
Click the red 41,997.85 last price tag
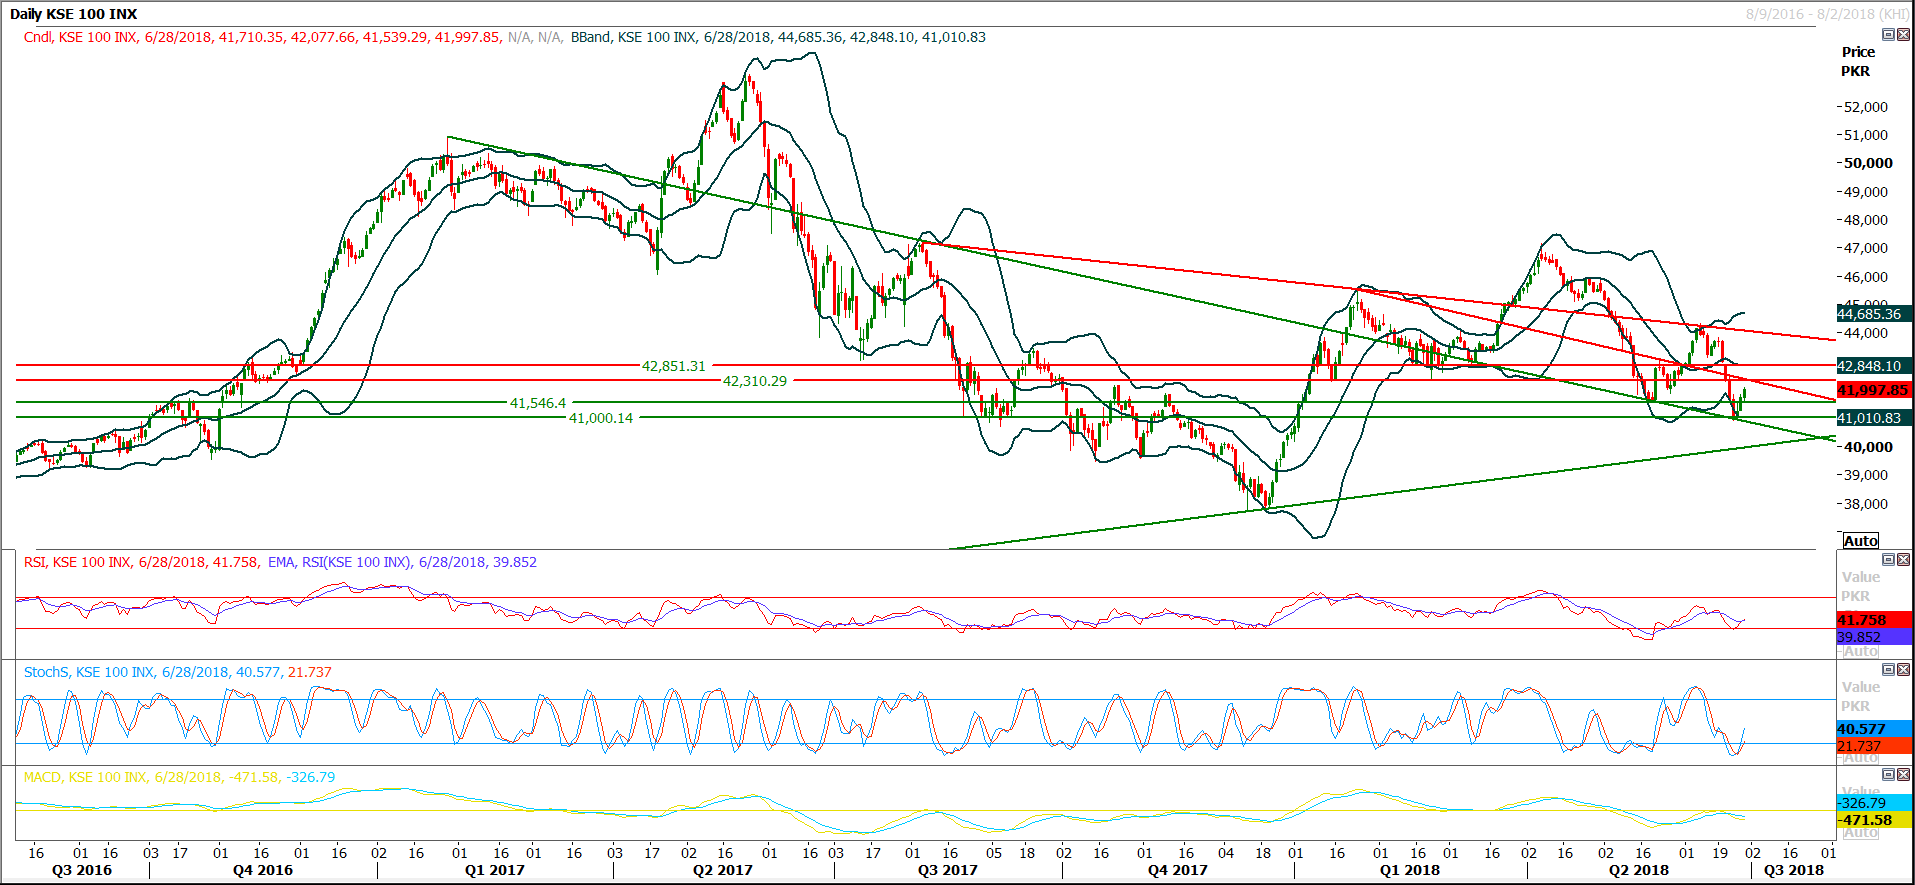click(1874, 390)
